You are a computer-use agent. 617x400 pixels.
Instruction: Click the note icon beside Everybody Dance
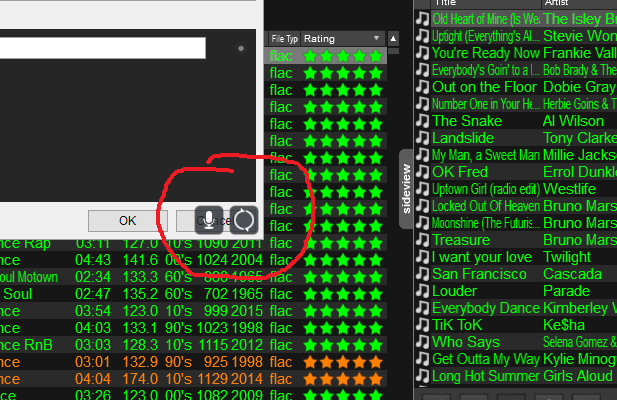click(x=423, y=308)
